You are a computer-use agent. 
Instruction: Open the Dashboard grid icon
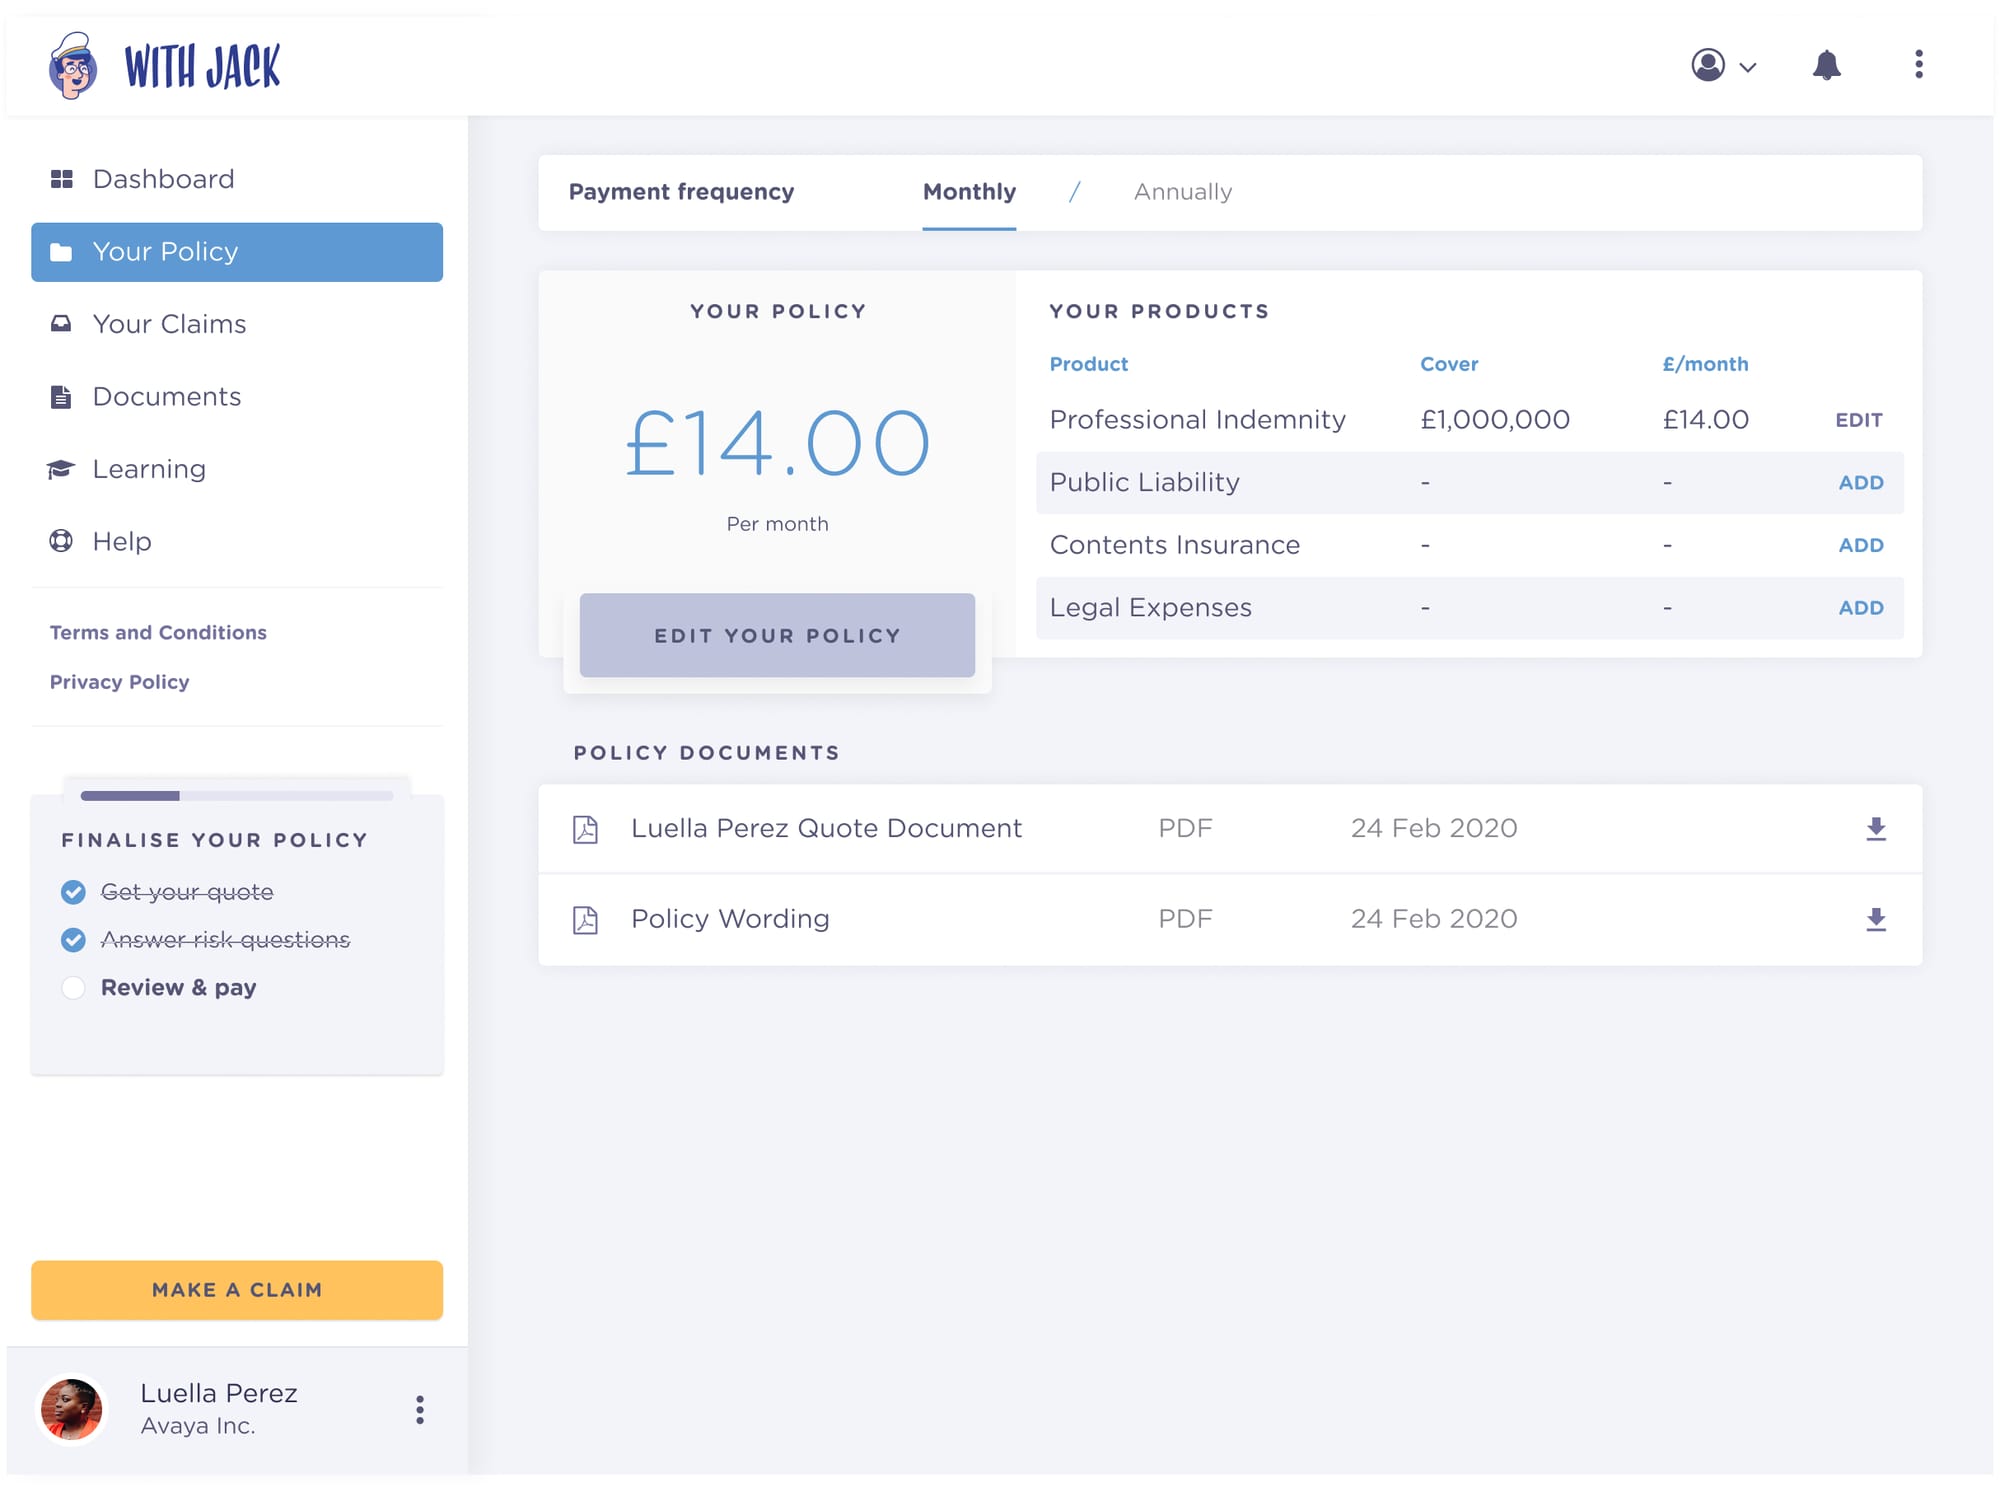pyautogui.click(x=62, y=179)
